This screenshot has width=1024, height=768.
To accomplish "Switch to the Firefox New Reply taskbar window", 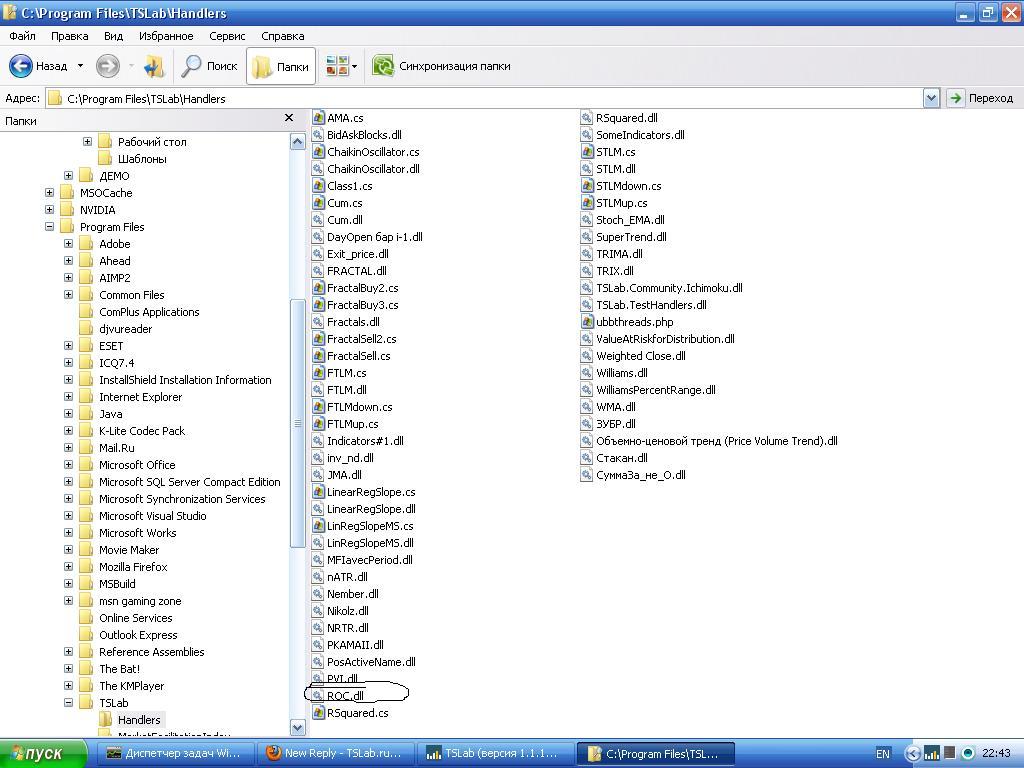I will click(334, 753).
